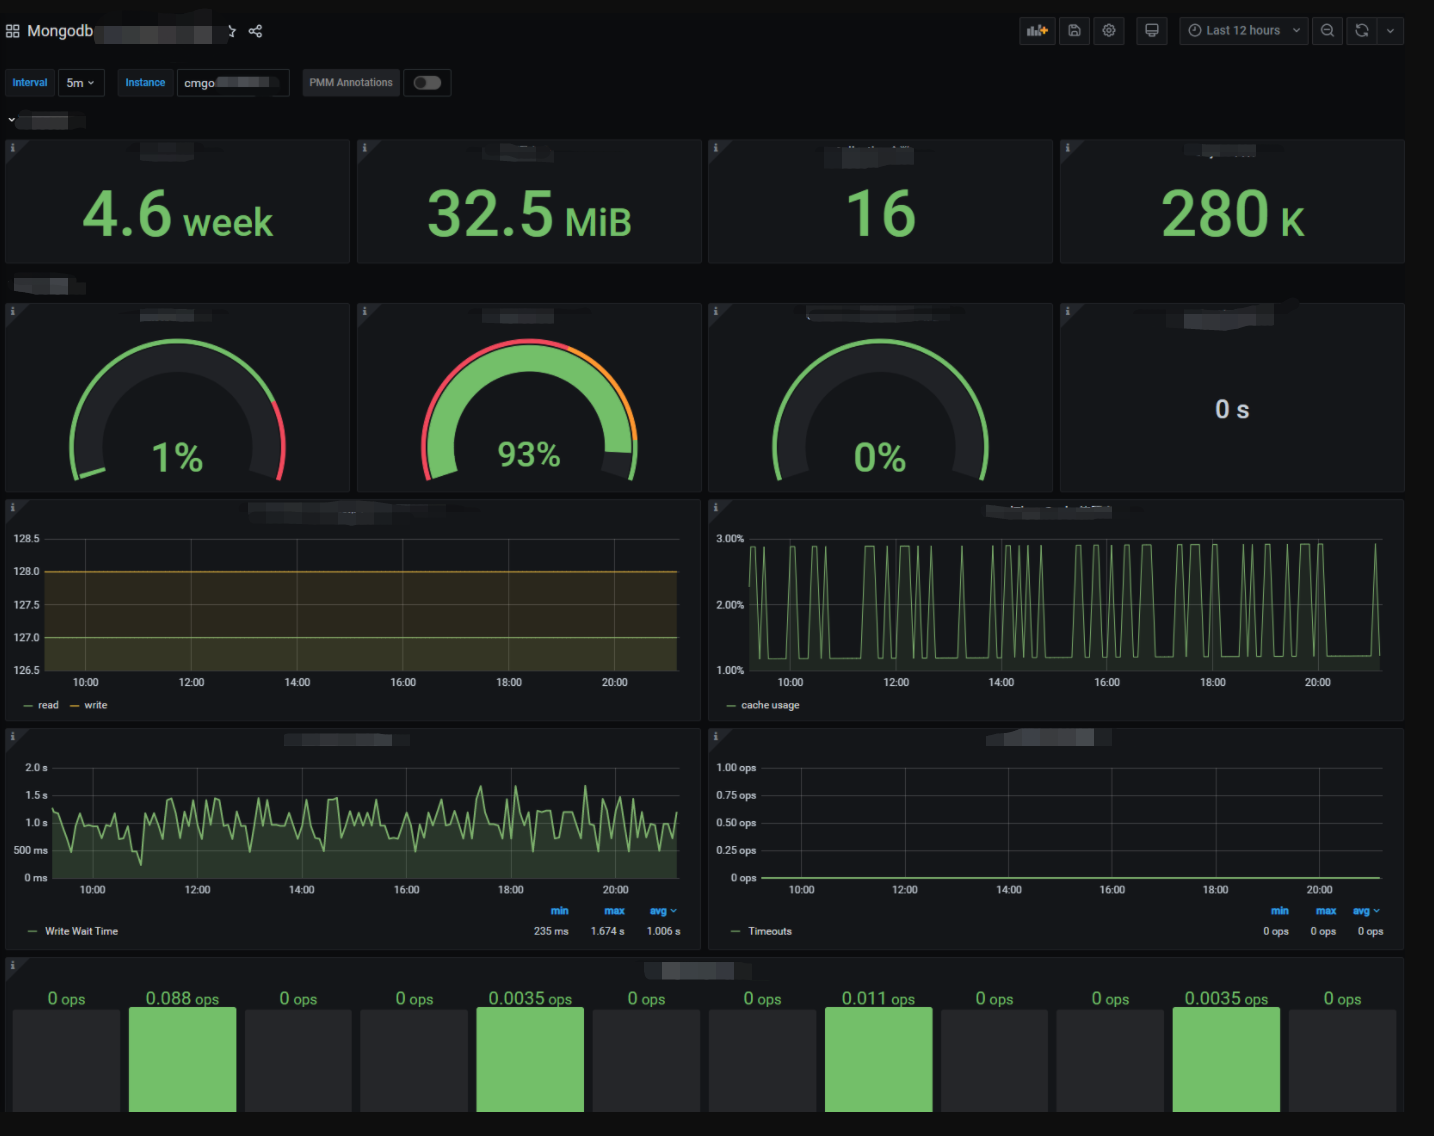1434x1136 pixels.
Task: Sort Write Wait Time legend by max
Action: point(614,911)
